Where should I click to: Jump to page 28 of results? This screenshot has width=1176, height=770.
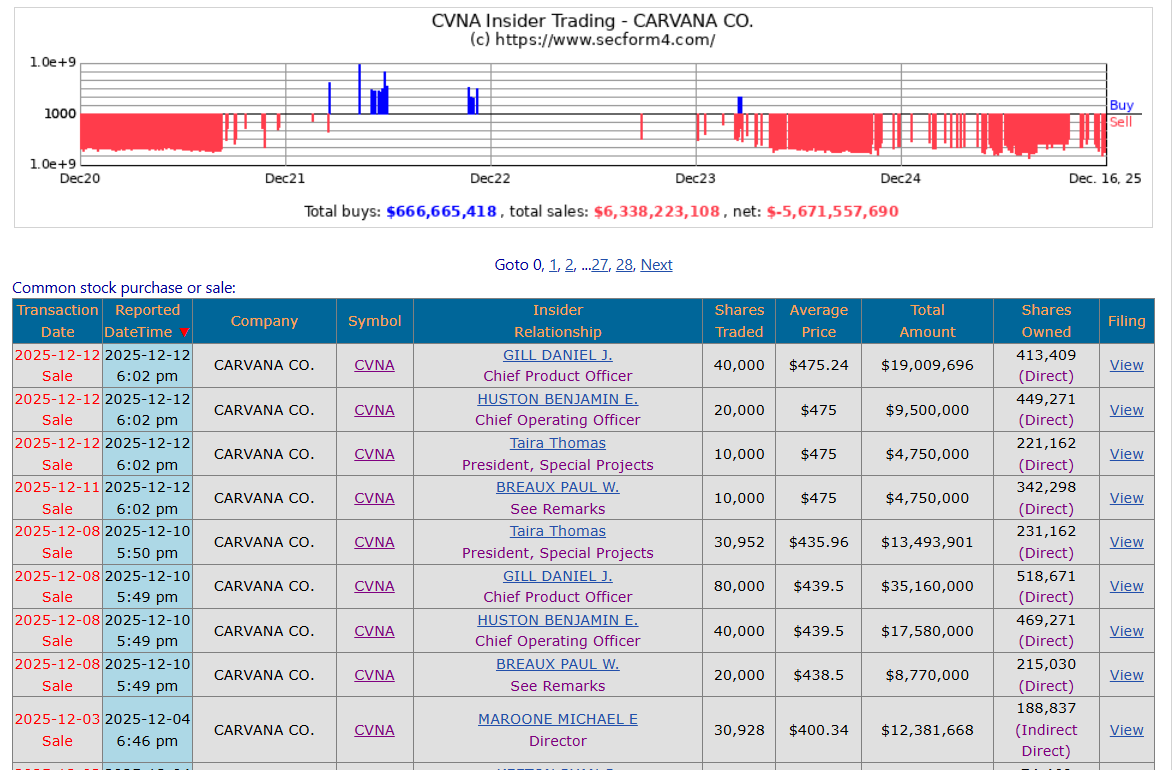click(624, 265)
